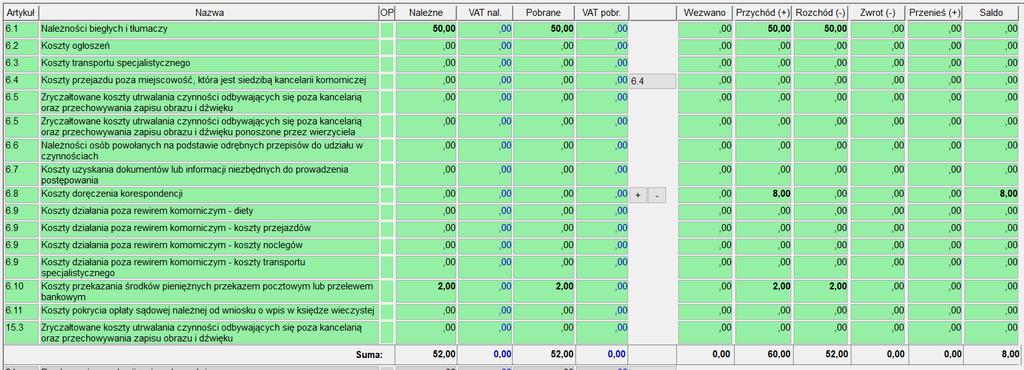The image size is (1024, 370).
Task: Click the Nazwa column header
Action: coord(209,12)
